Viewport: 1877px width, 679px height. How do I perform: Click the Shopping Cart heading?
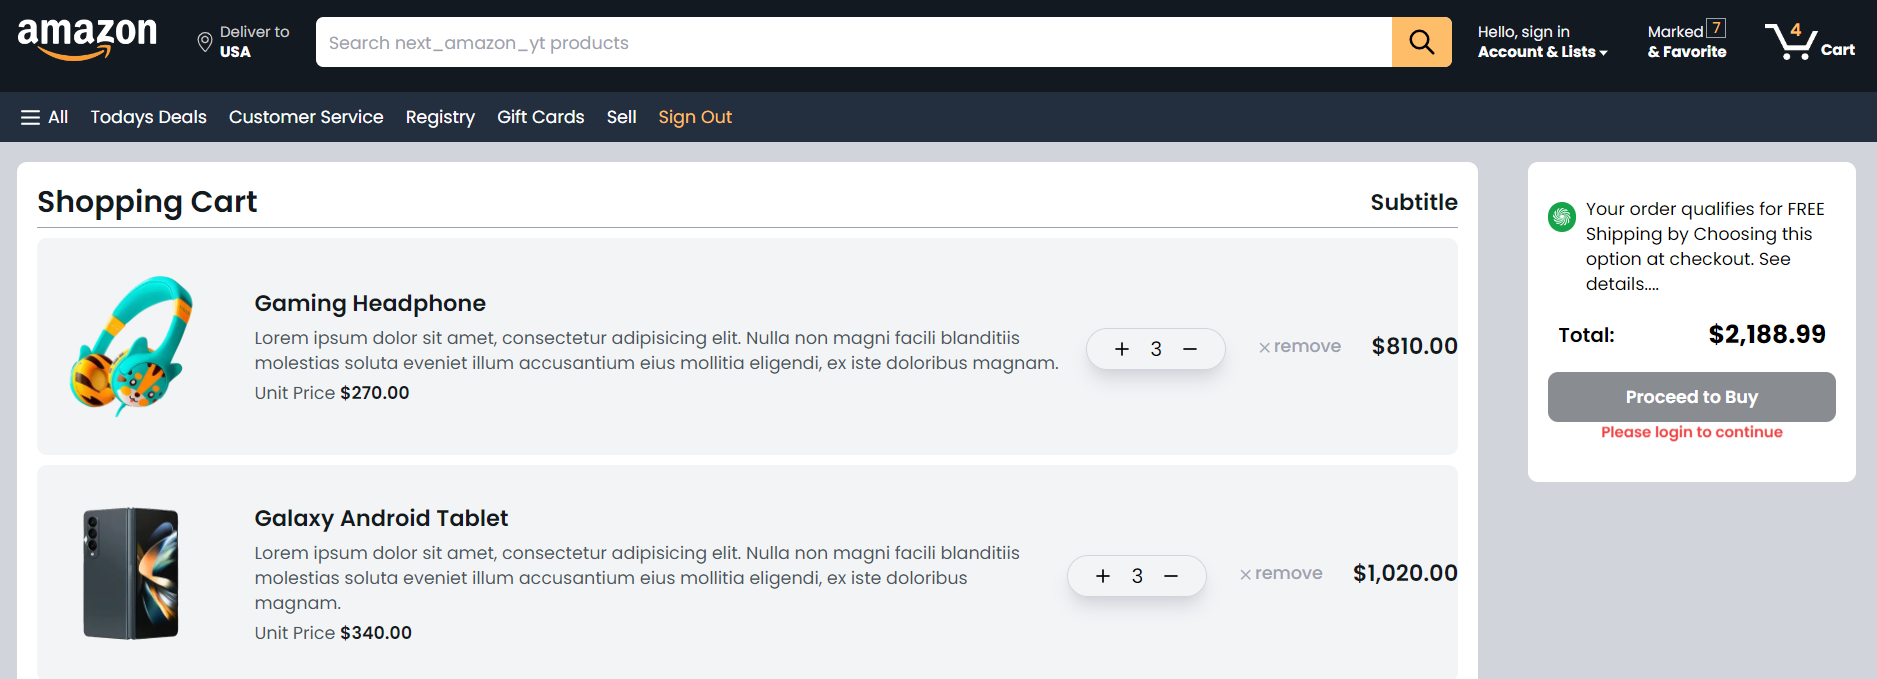(147, 202)
